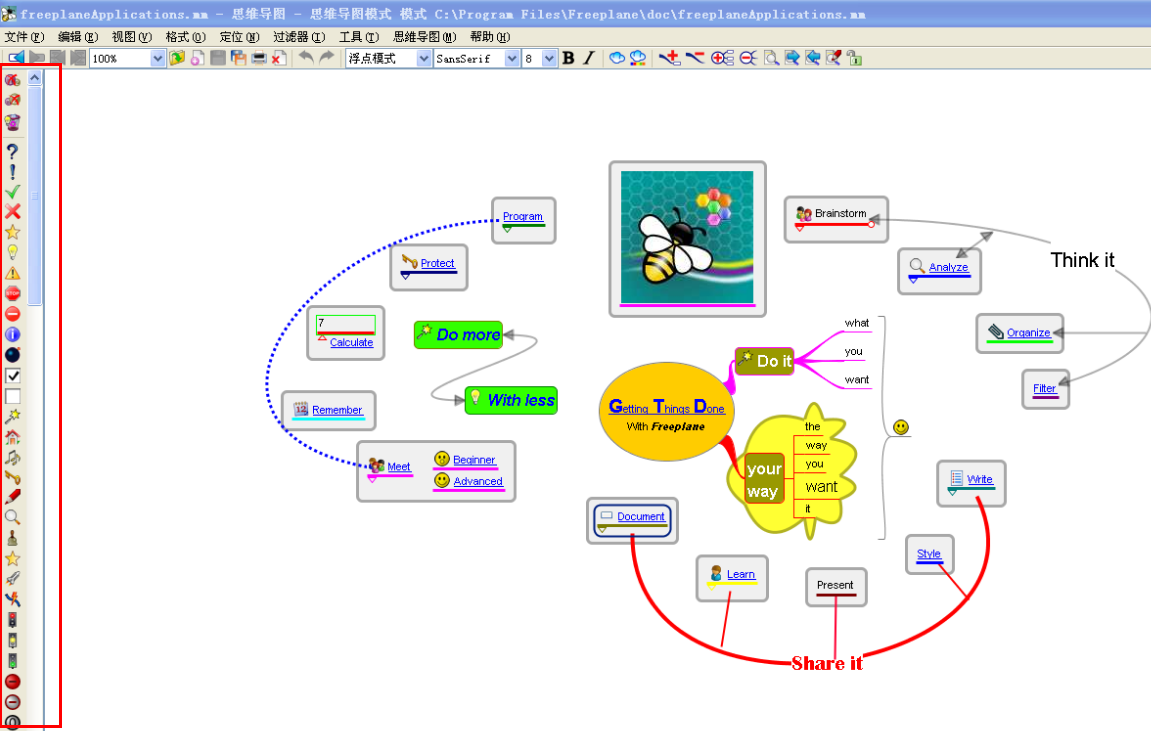Add the STOP sign icon
Screen dimensions: 1151x731
(12, 294)
